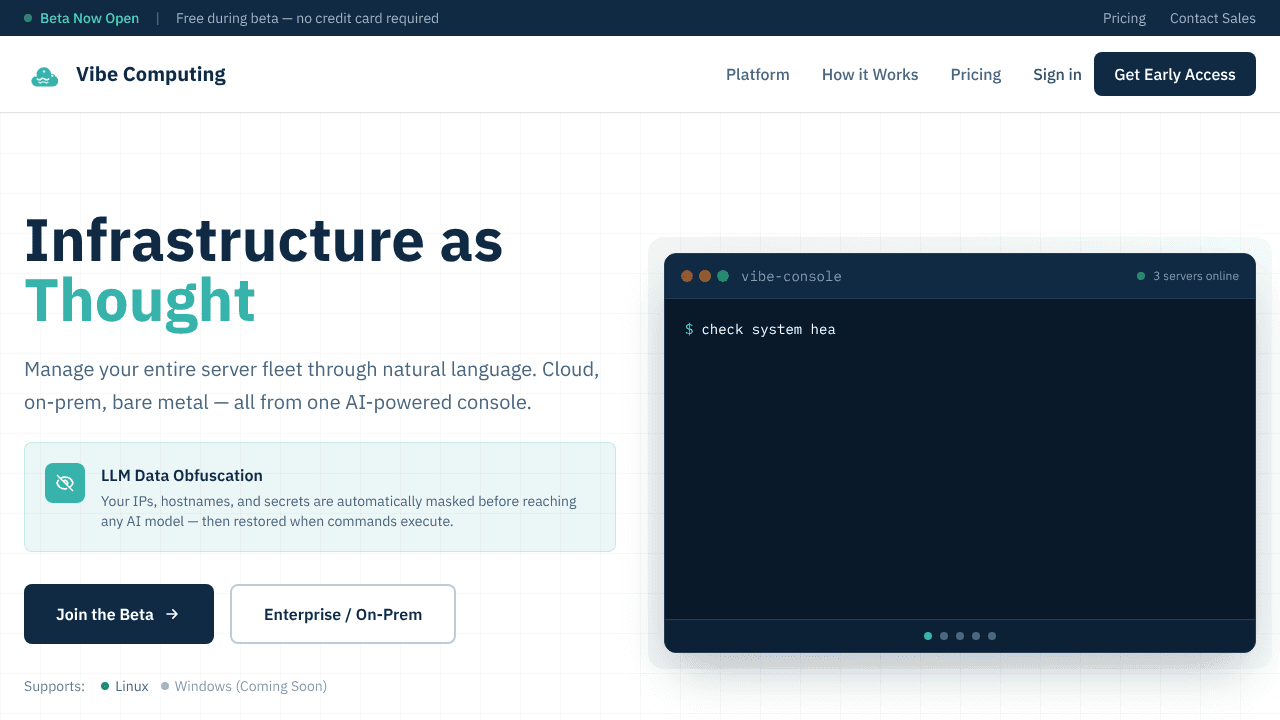Click the Windows (Coming Soon) label
1280x720 pixels.
pos(251,686)
